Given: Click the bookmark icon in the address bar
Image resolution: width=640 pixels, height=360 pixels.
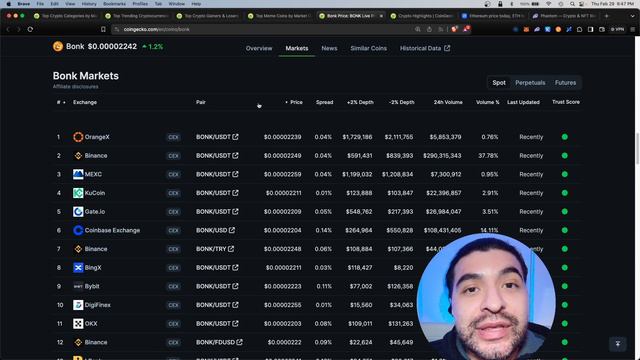Looking at the screenshot, I should 103,29.
